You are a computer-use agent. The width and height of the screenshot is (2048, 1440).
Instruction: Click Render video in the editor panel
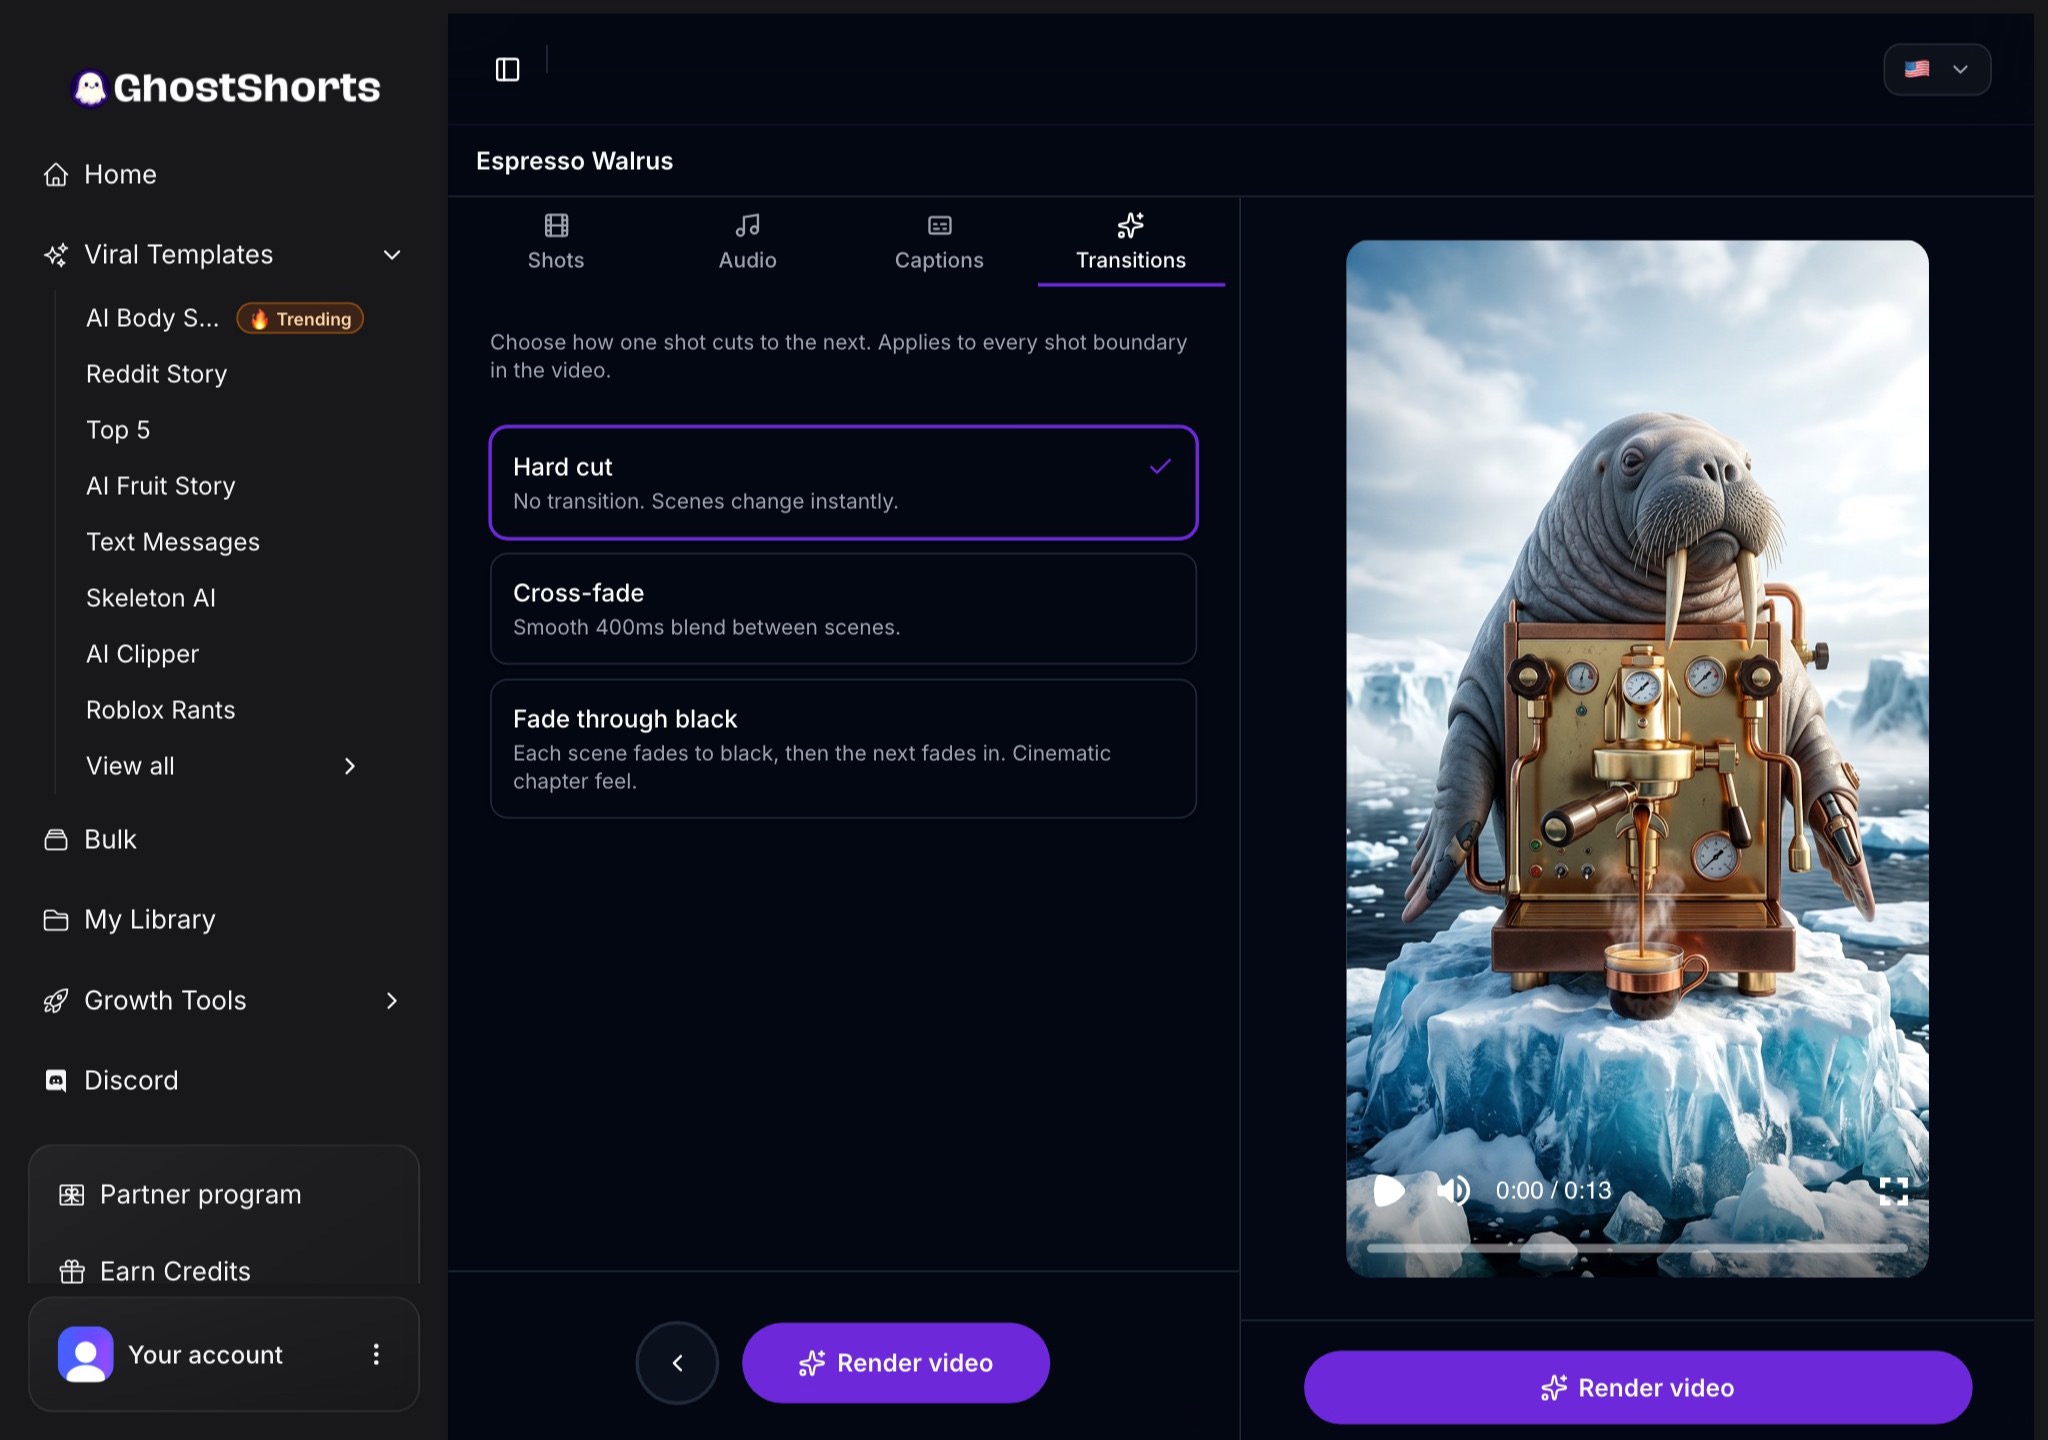click(896, 1363)
